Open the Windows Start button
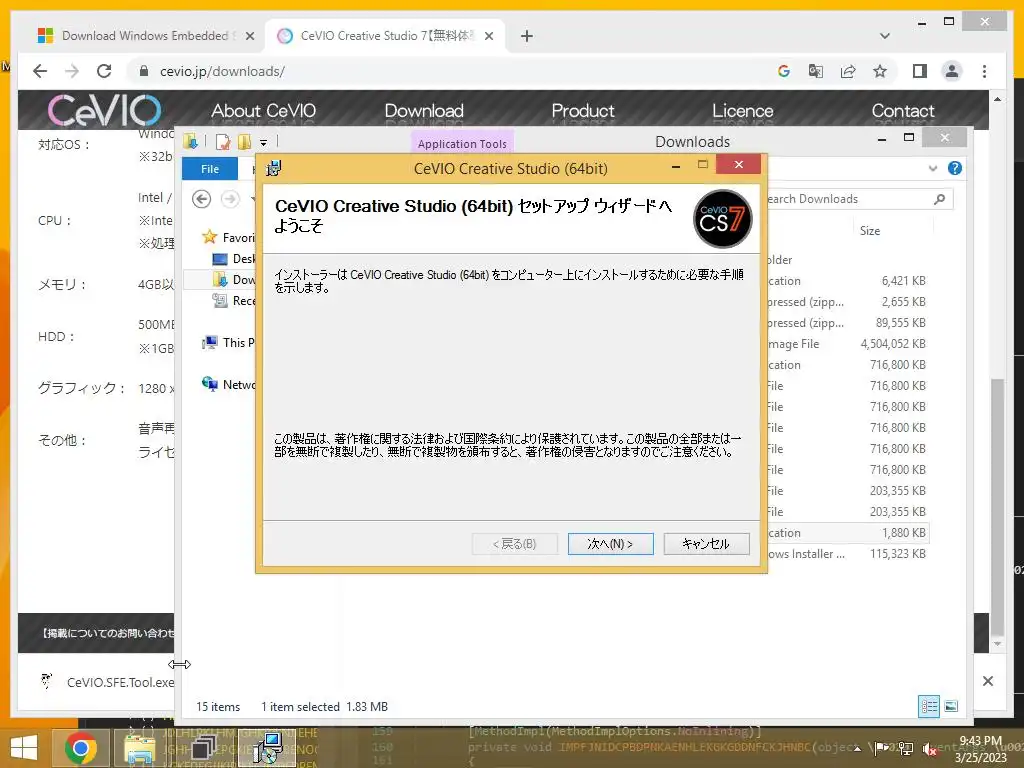Screen dimensions: 1024x768 coord(24,748)
